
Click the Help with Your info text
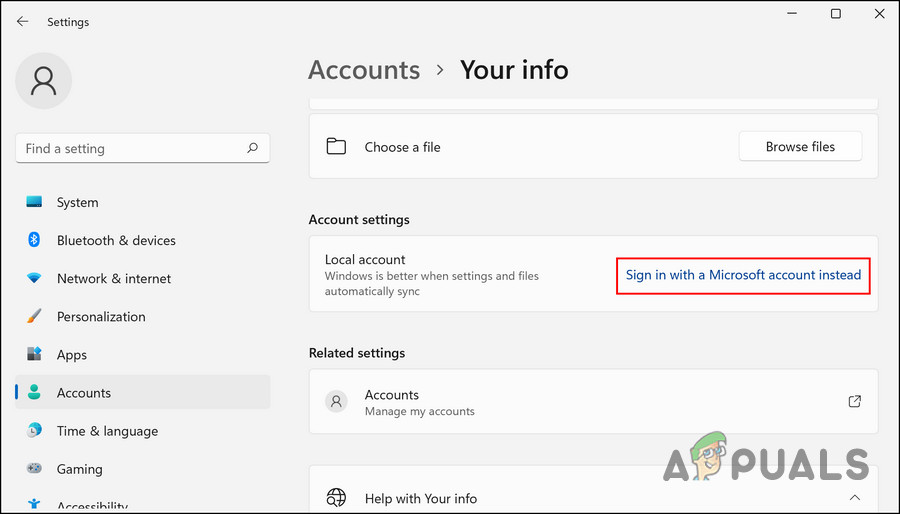[x=421, y=499]
